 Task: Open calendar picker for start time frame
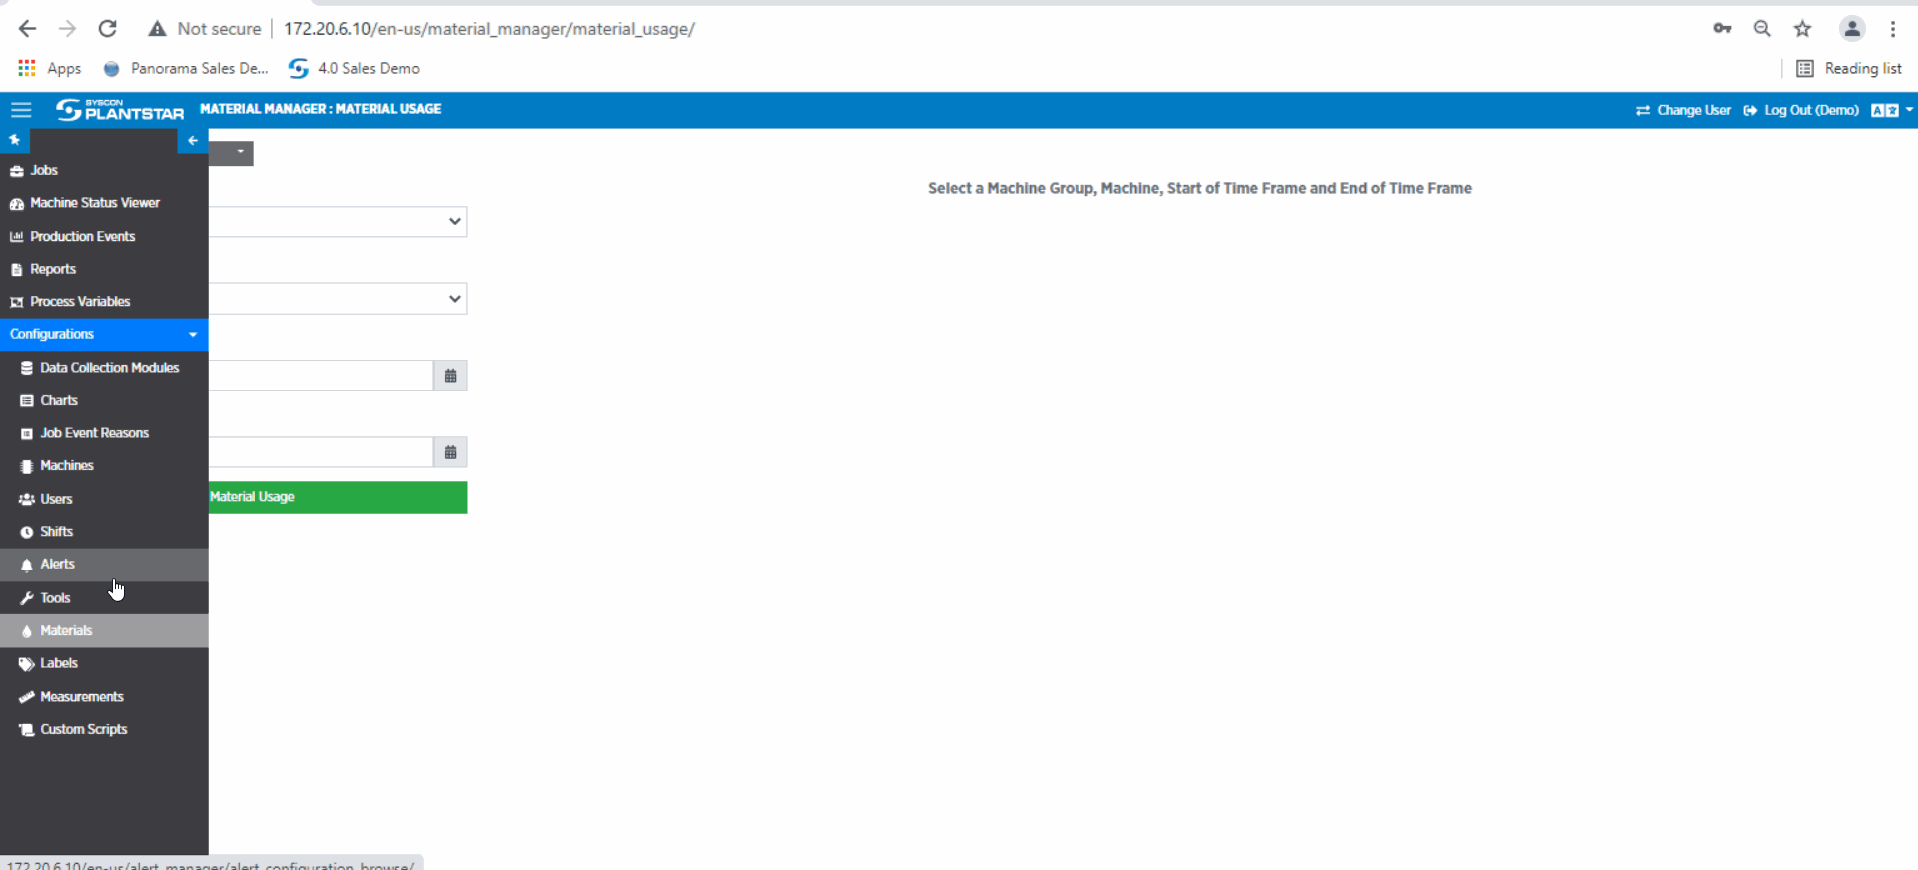point(450,376)
